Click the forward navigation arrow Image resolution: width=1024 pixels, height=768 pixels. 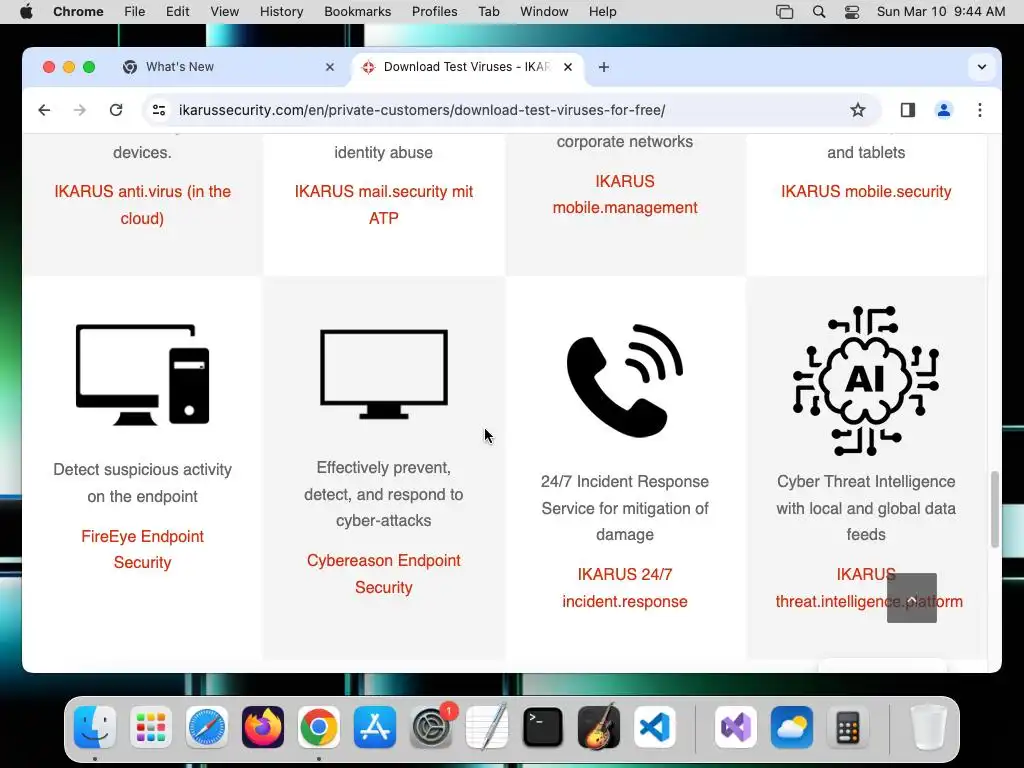pos(80,110)
